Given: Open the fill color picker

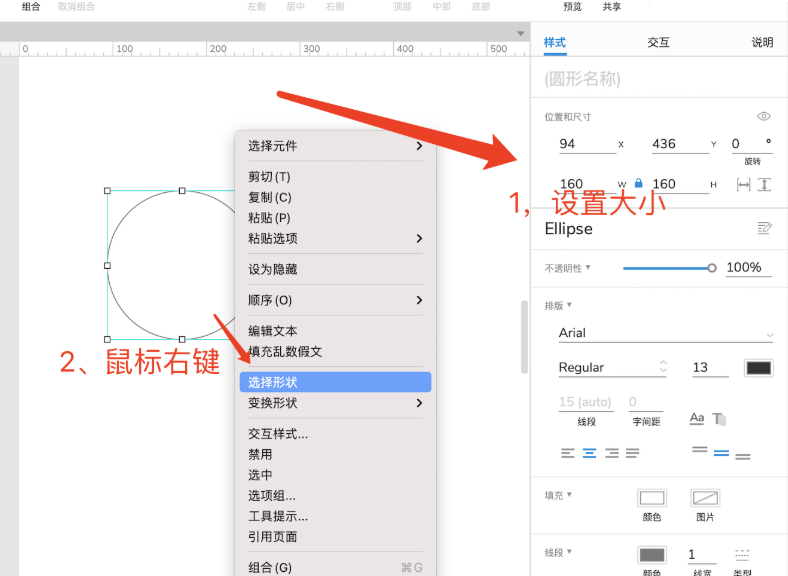Looking at the screenshot, I should point(652,498).
